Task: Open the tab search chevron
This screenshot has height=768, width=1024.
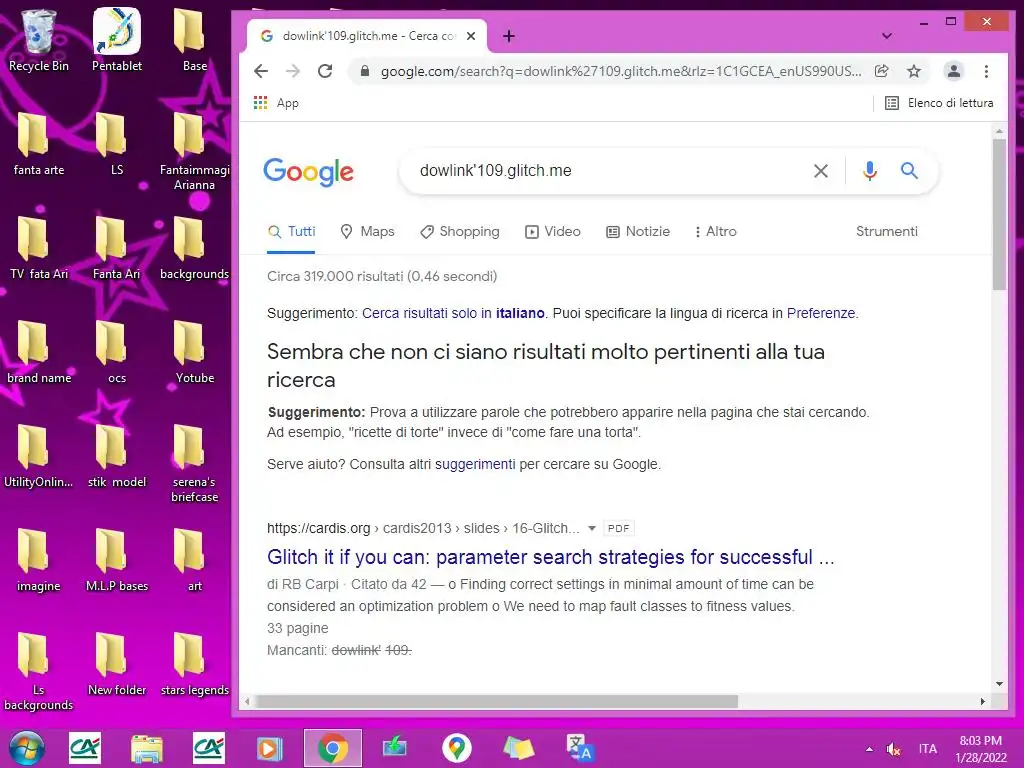Action: 886,36
